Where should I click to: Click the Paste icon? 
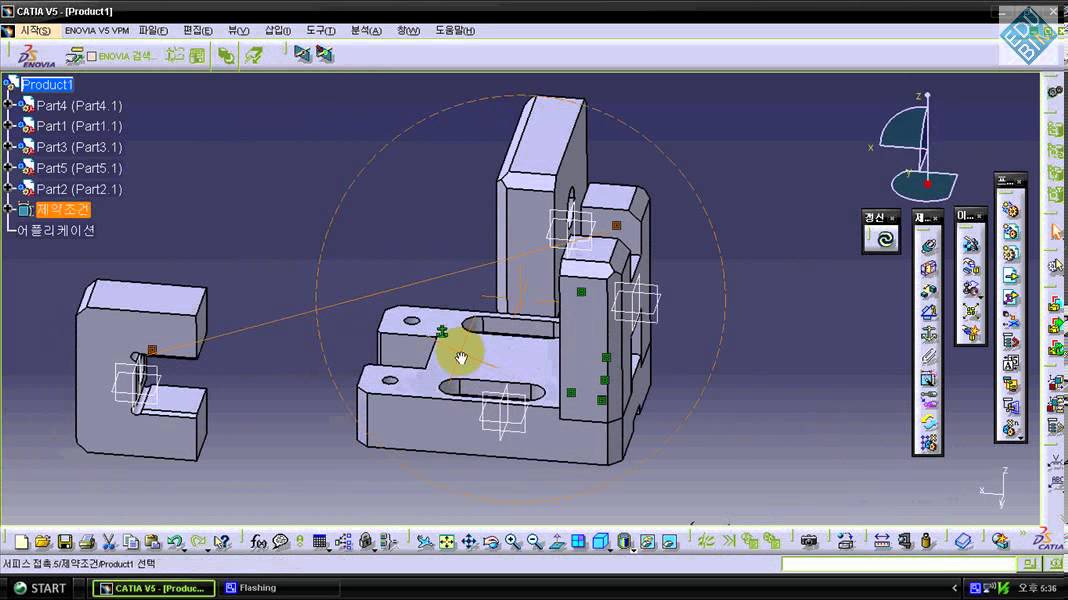click(x=153, y=541)
